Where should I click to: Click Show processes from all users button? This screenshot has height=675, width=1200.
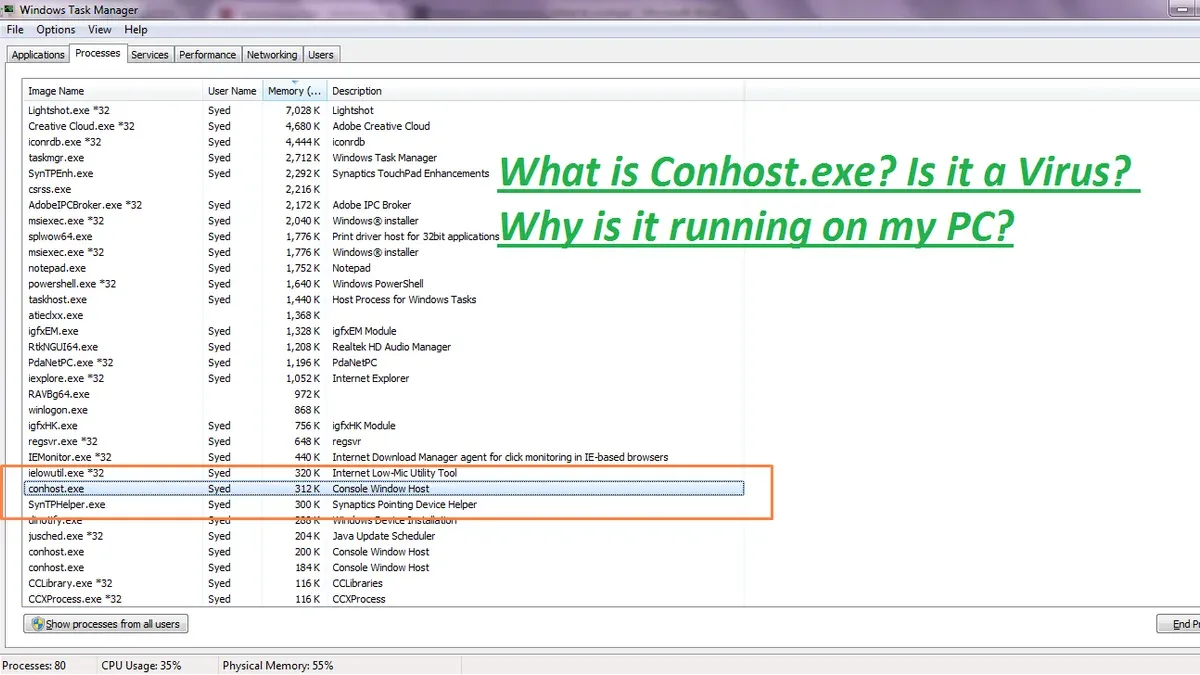click(106, 624)
